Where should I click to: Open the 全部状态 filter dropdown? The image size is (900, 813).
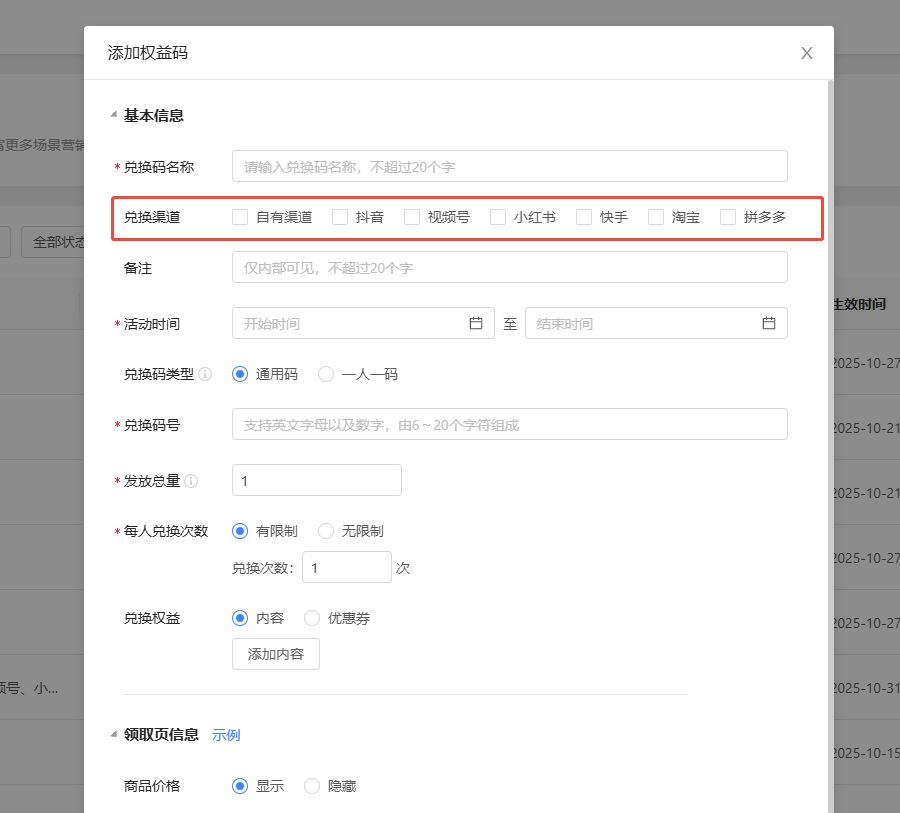[x=55, y=242]
